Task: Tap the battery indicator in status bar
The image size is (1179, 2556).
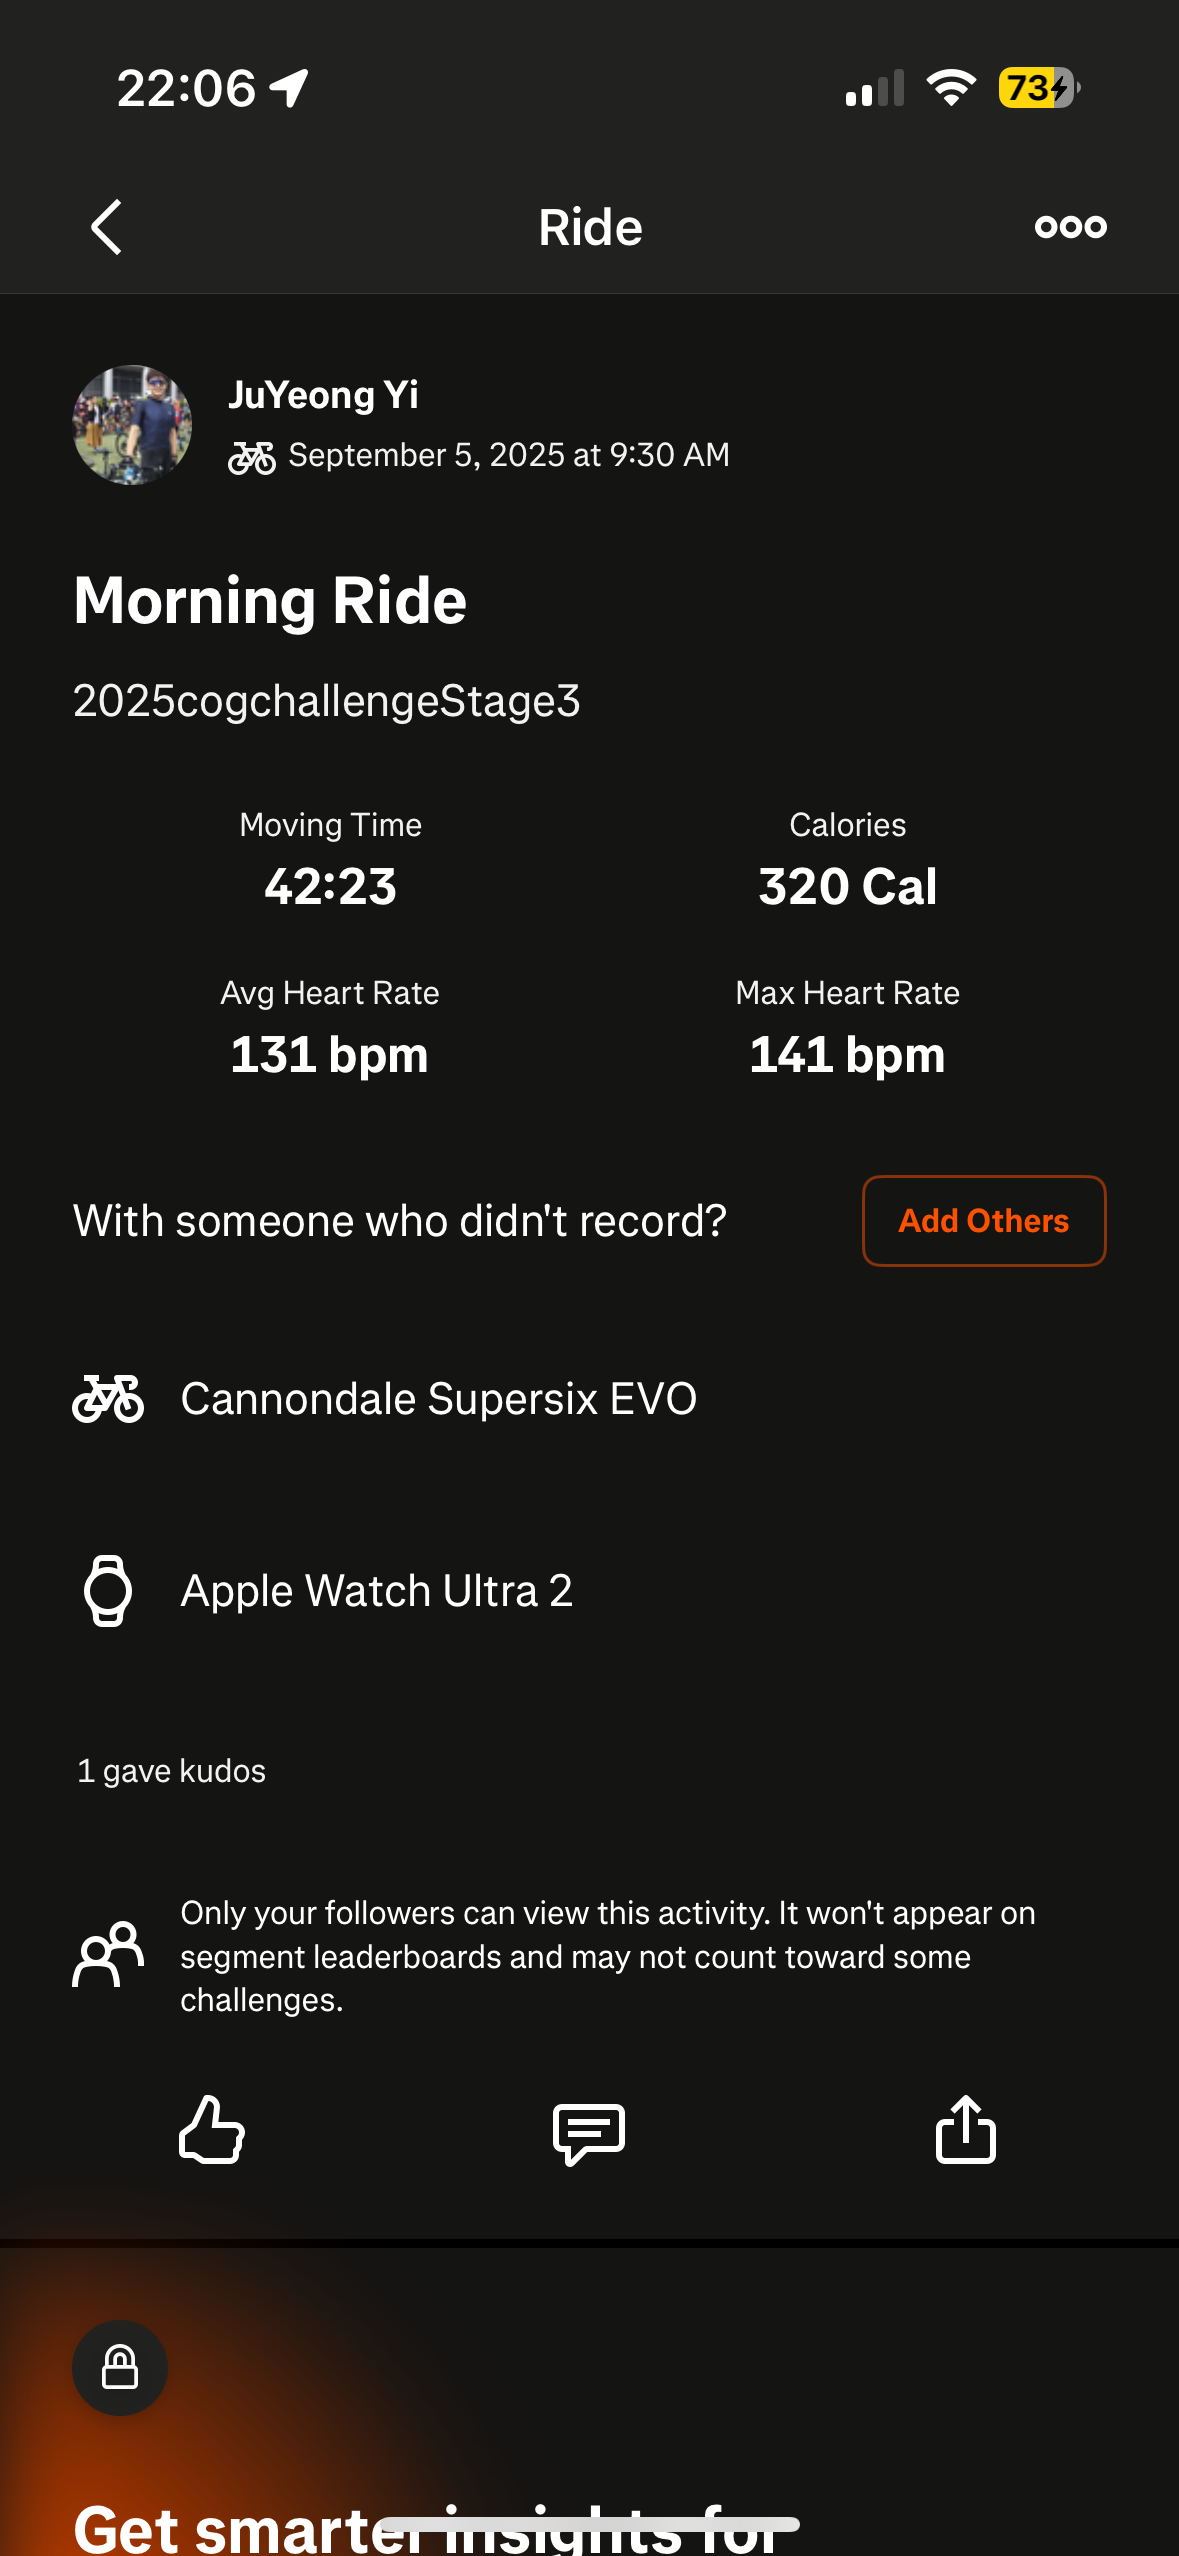Action: coord(1039,88)
